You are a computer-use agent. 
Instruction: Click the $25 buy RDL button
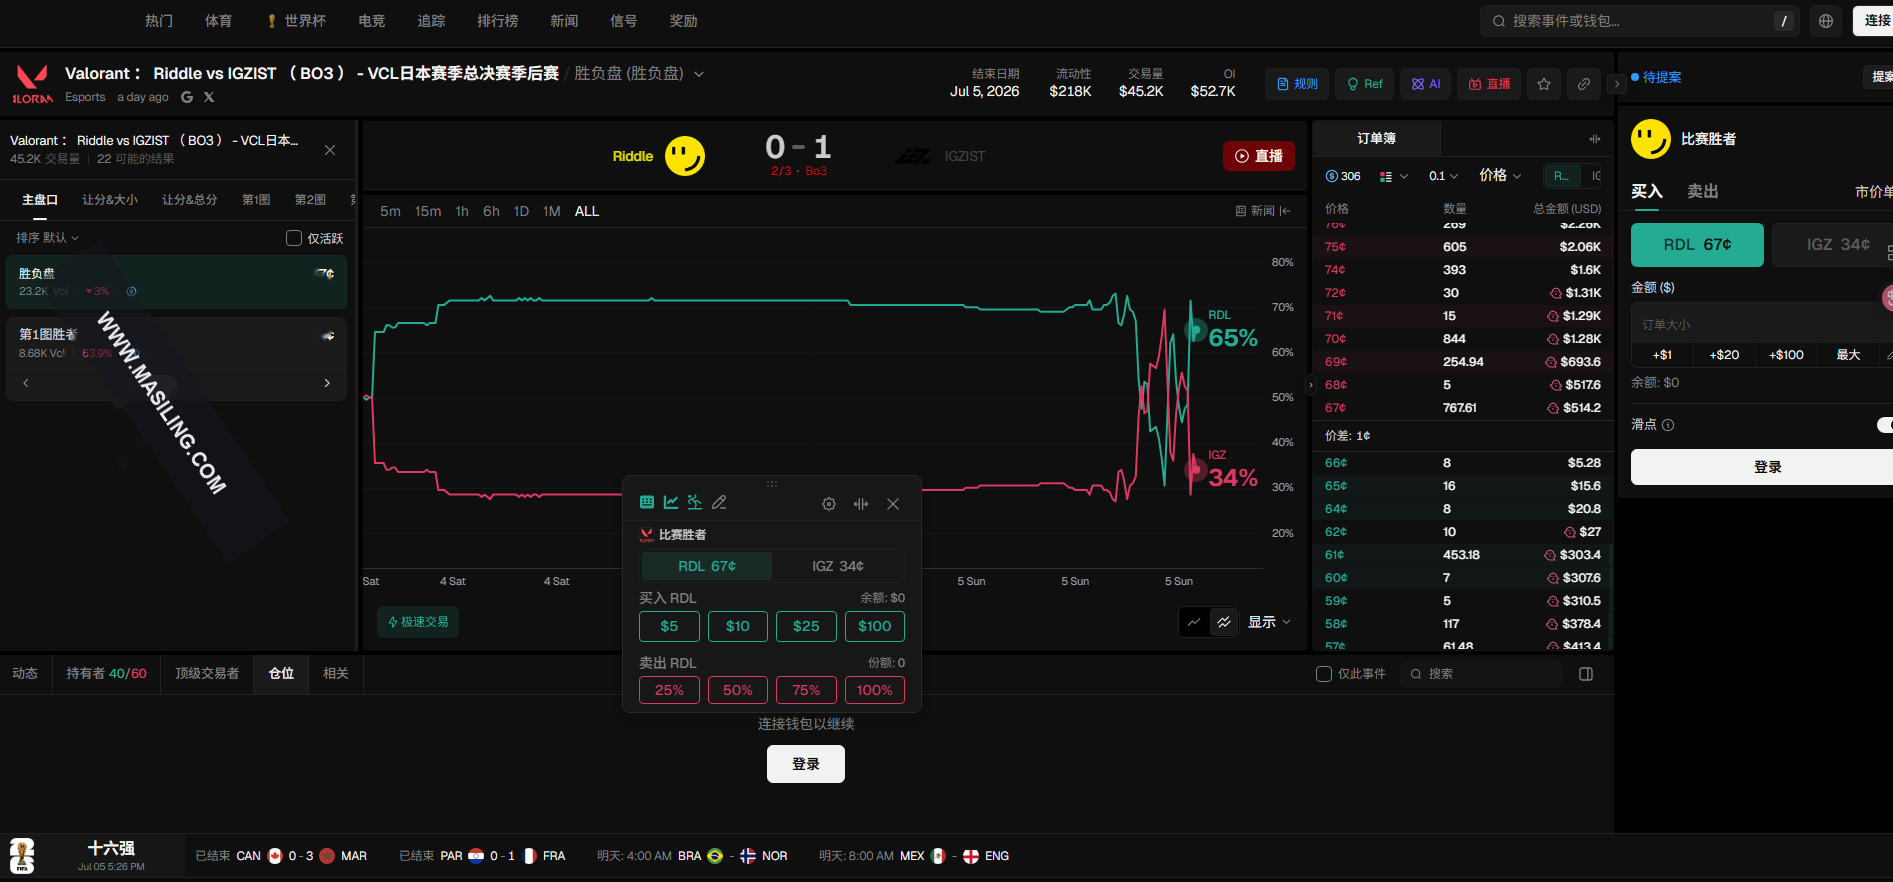point(806,626)
